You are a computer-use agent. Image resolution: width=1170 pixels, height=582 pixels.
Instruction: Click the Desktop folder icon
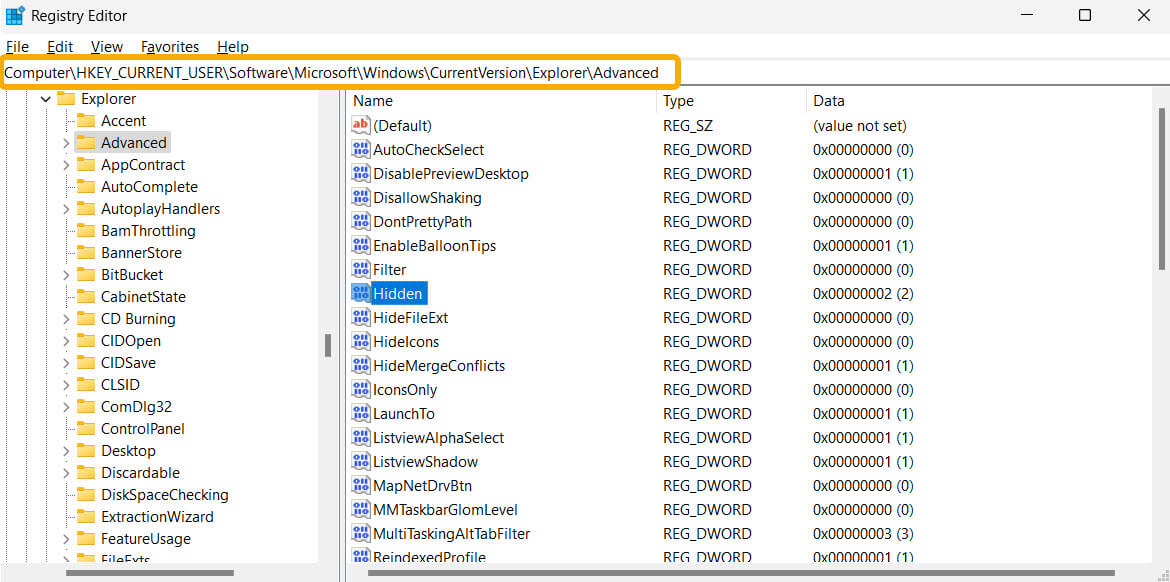[85, 450]
